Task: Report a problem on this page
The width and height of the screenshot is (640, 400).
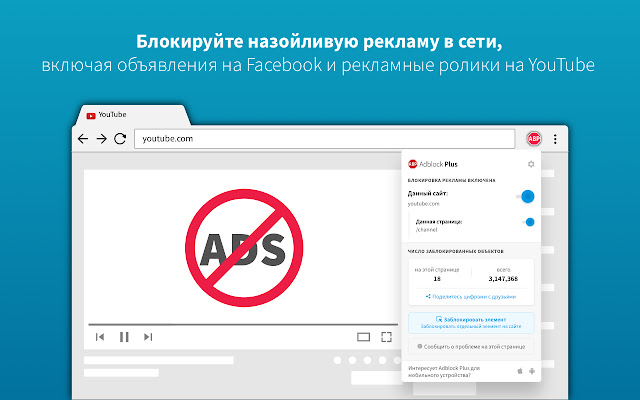Action: (x=471, y=346)
